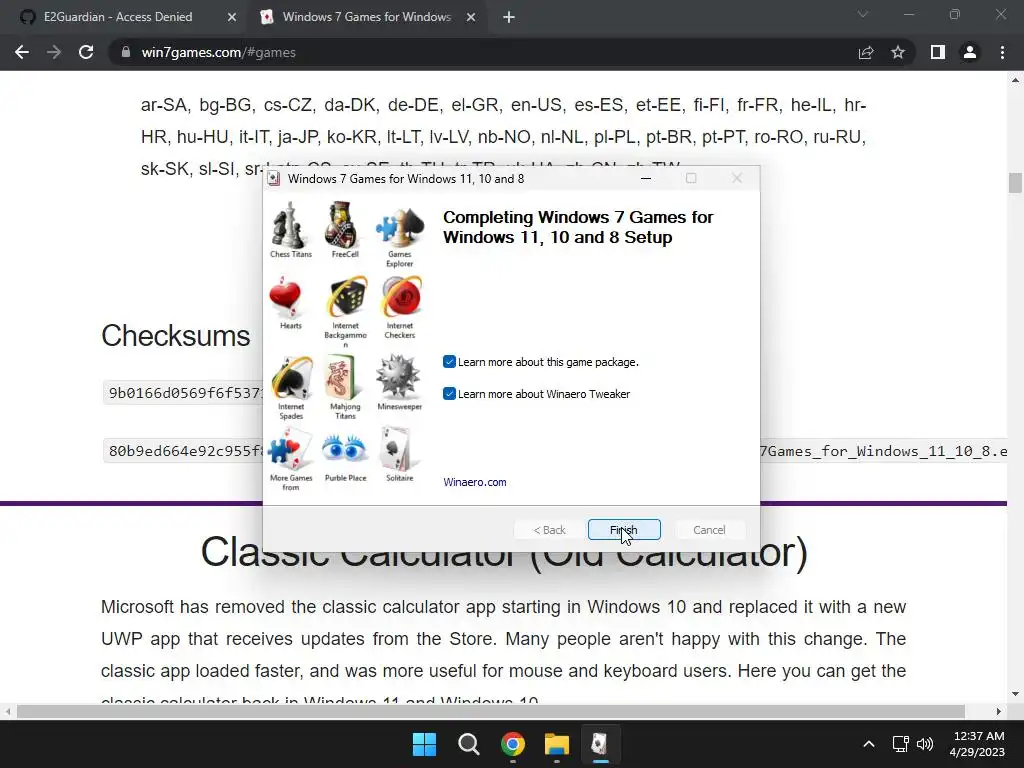Viewport: 1024px width, 768px height.
Task: Click the 80b9ed664e92c955f checksum text
Action: click(185, 451)
